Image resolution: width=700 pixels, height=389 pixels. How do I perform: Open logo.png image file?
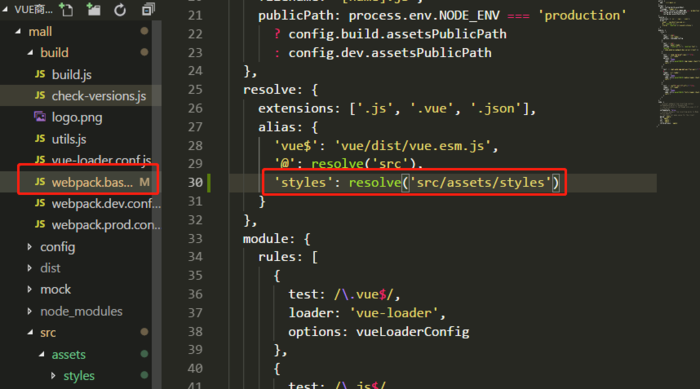(77, 117)
